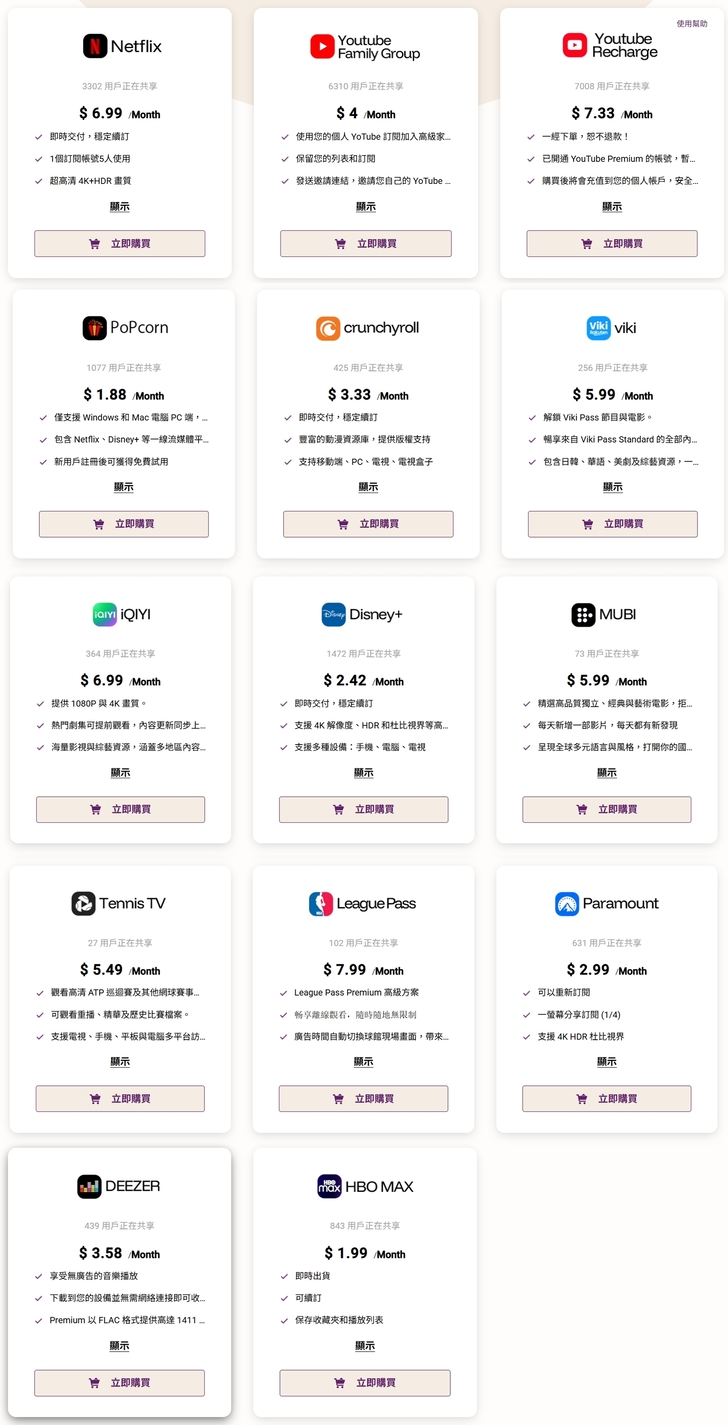Expand 顯示 under the PoPcorn plan
The width and height of the screenshot is (728, 1425).
[x=124, y=487]
